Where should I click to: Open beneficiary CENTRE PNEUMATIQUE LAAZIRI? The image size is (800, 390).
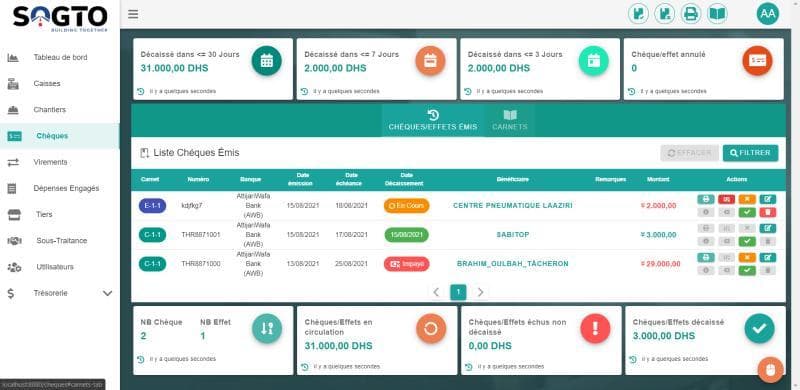[x=513, y=206]
